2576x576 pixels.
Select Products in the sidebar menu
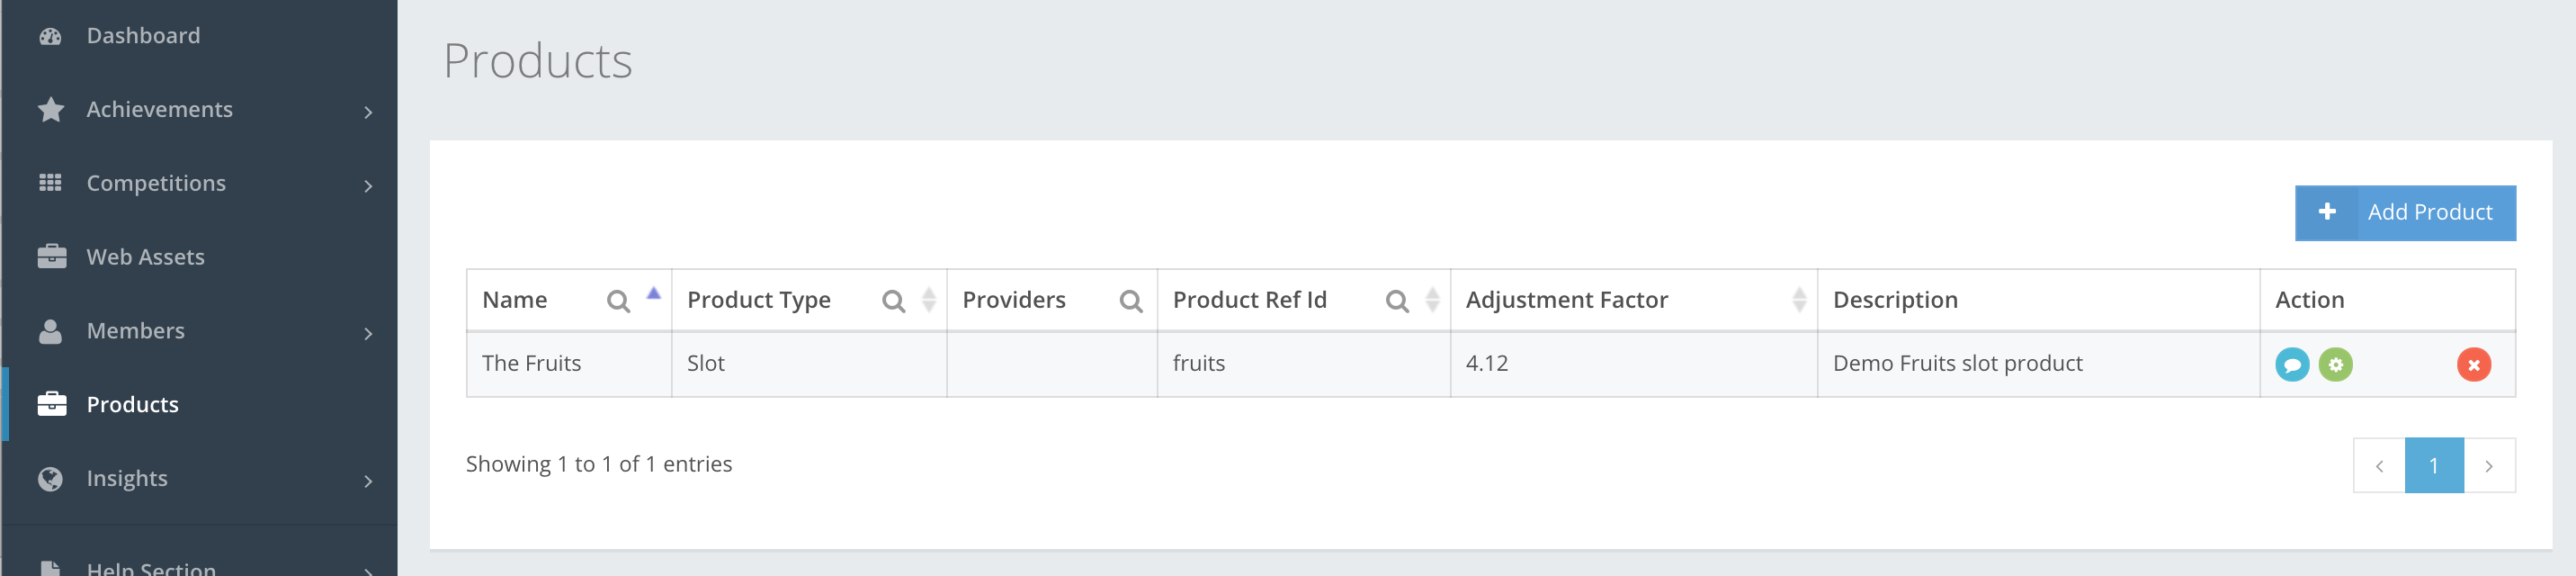pos(132,404)
